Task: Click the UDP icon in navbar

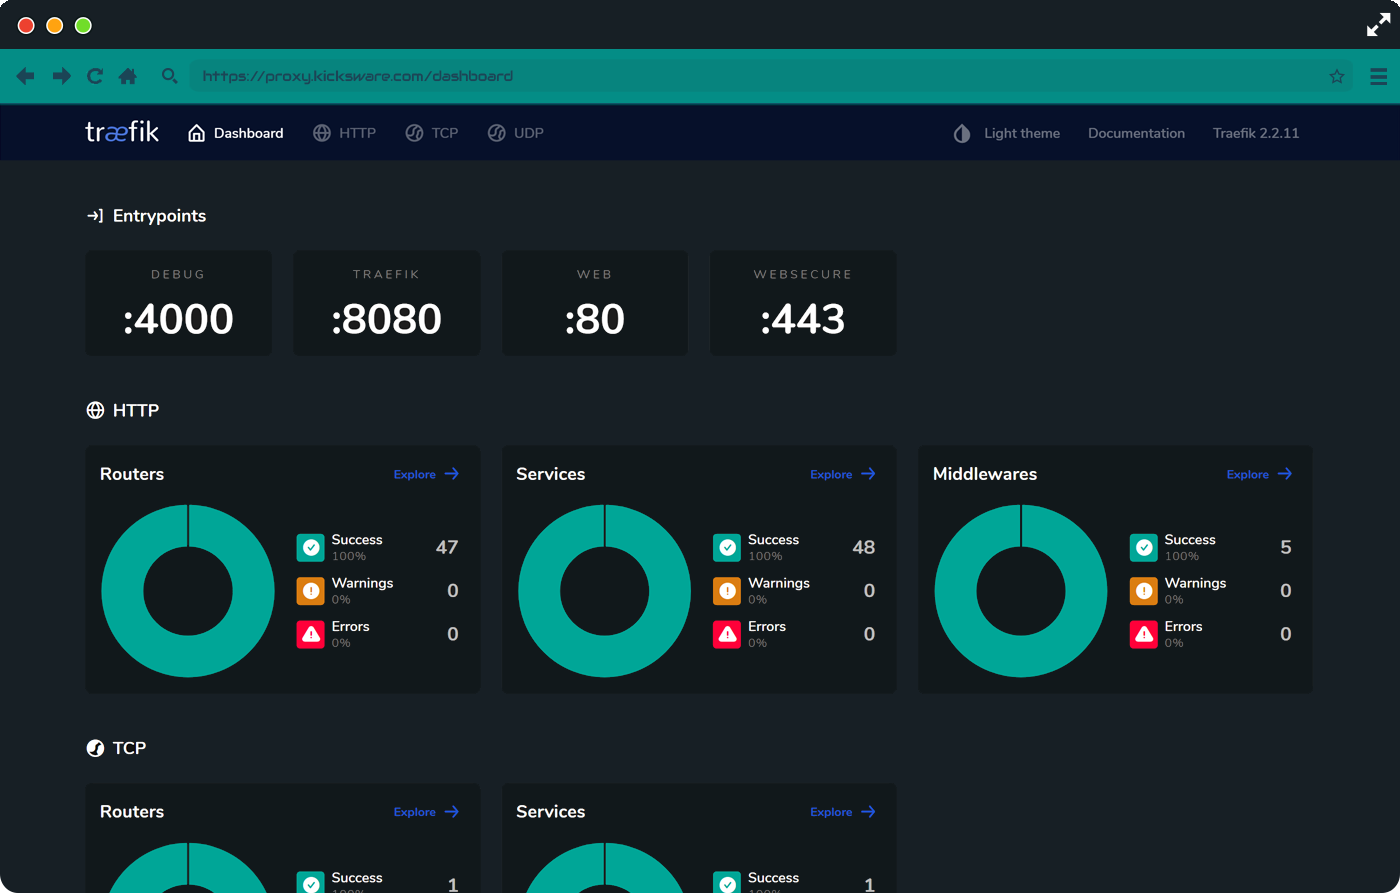Action: 497,133
